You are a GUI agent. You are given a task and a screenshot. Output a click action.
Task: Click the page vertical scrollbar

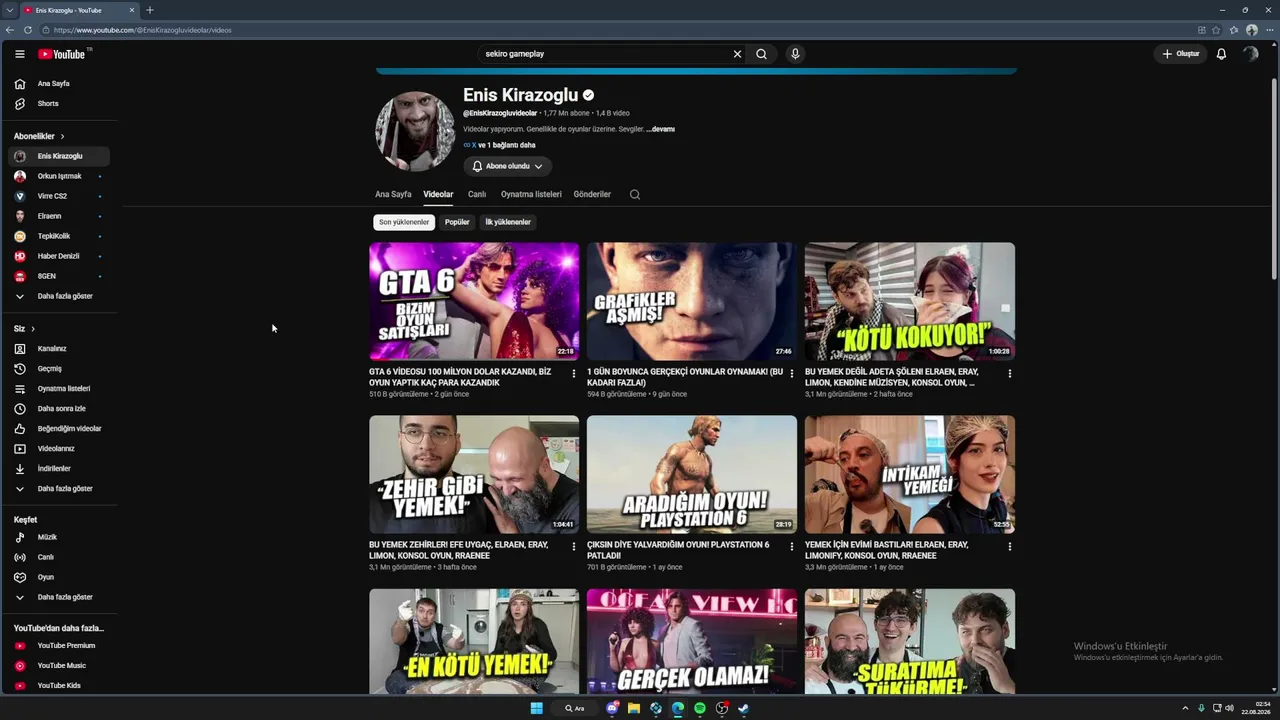pos(1274,180)
